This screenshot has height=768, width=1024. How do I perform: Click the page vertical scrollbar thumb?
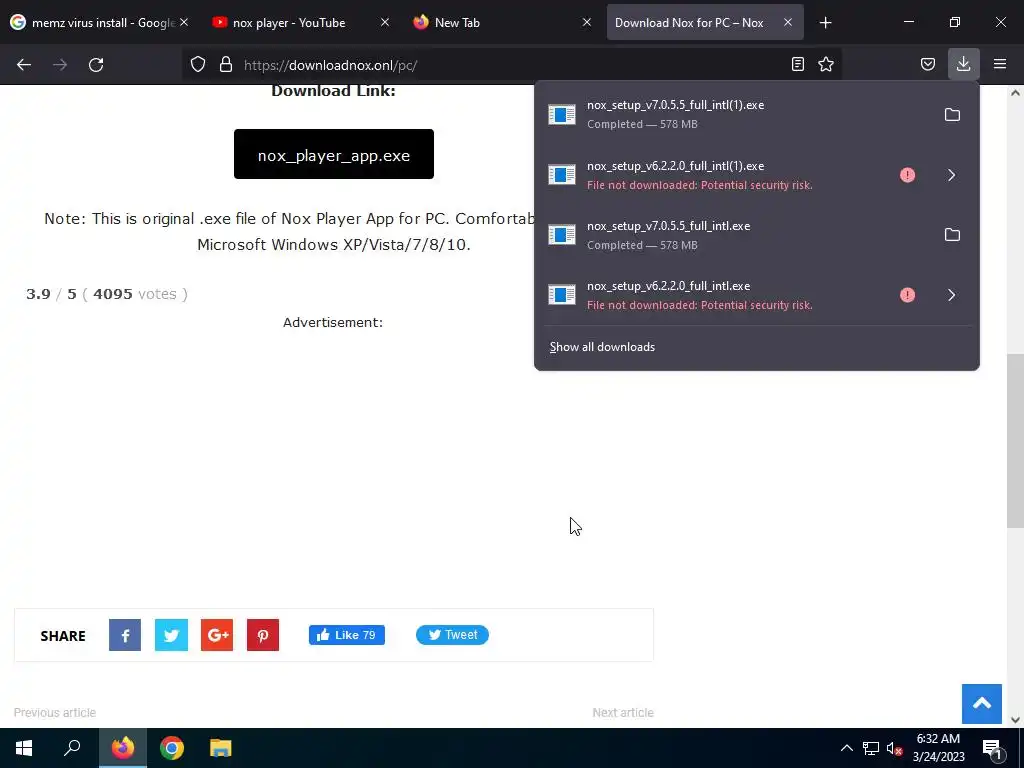pyautogui.click(x=1015, y=441)
